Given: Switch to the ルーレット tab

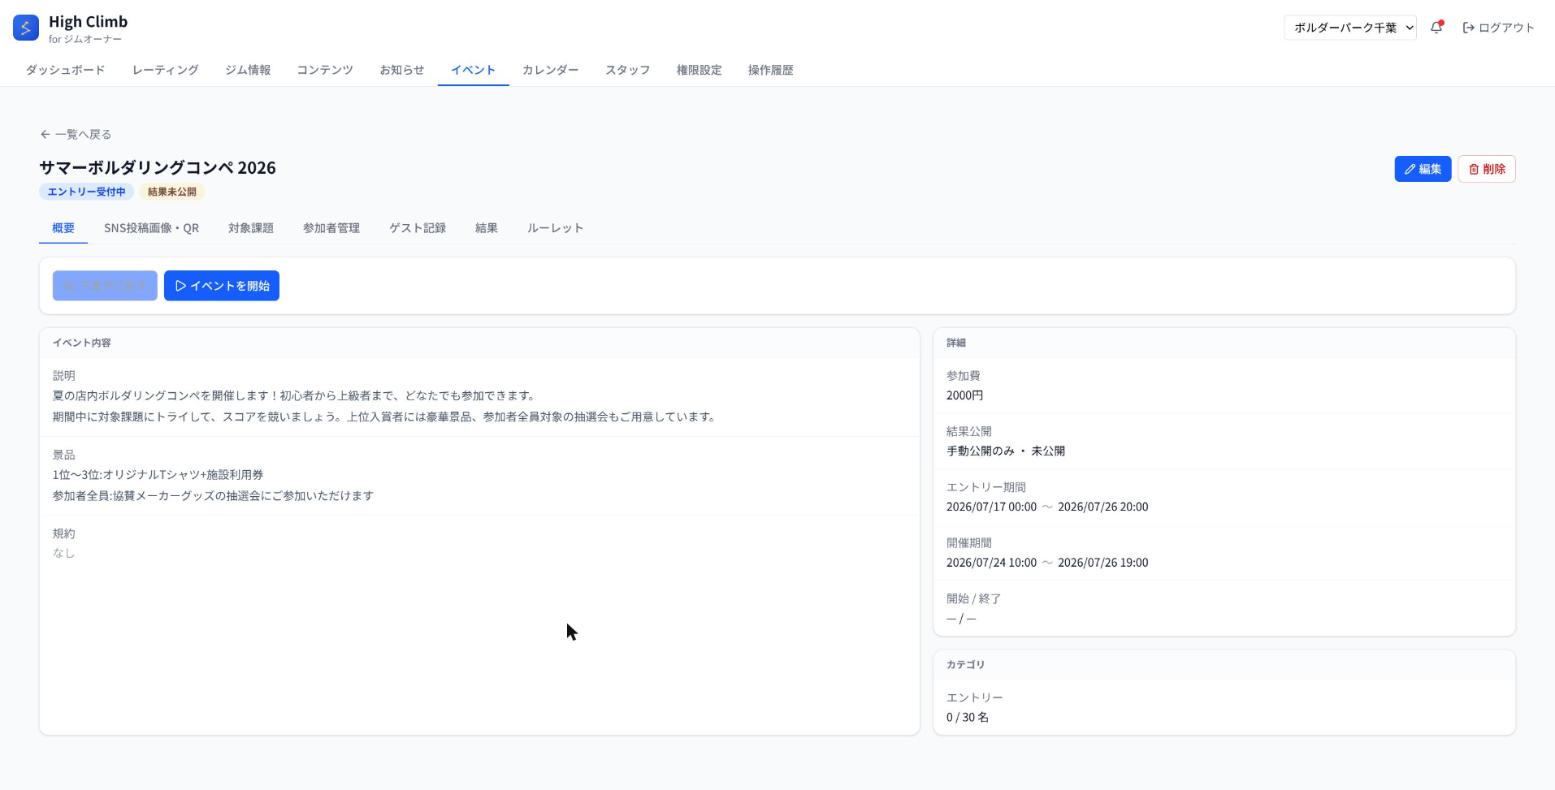Looking at the screenshot, I should click(x=555, y=228).
